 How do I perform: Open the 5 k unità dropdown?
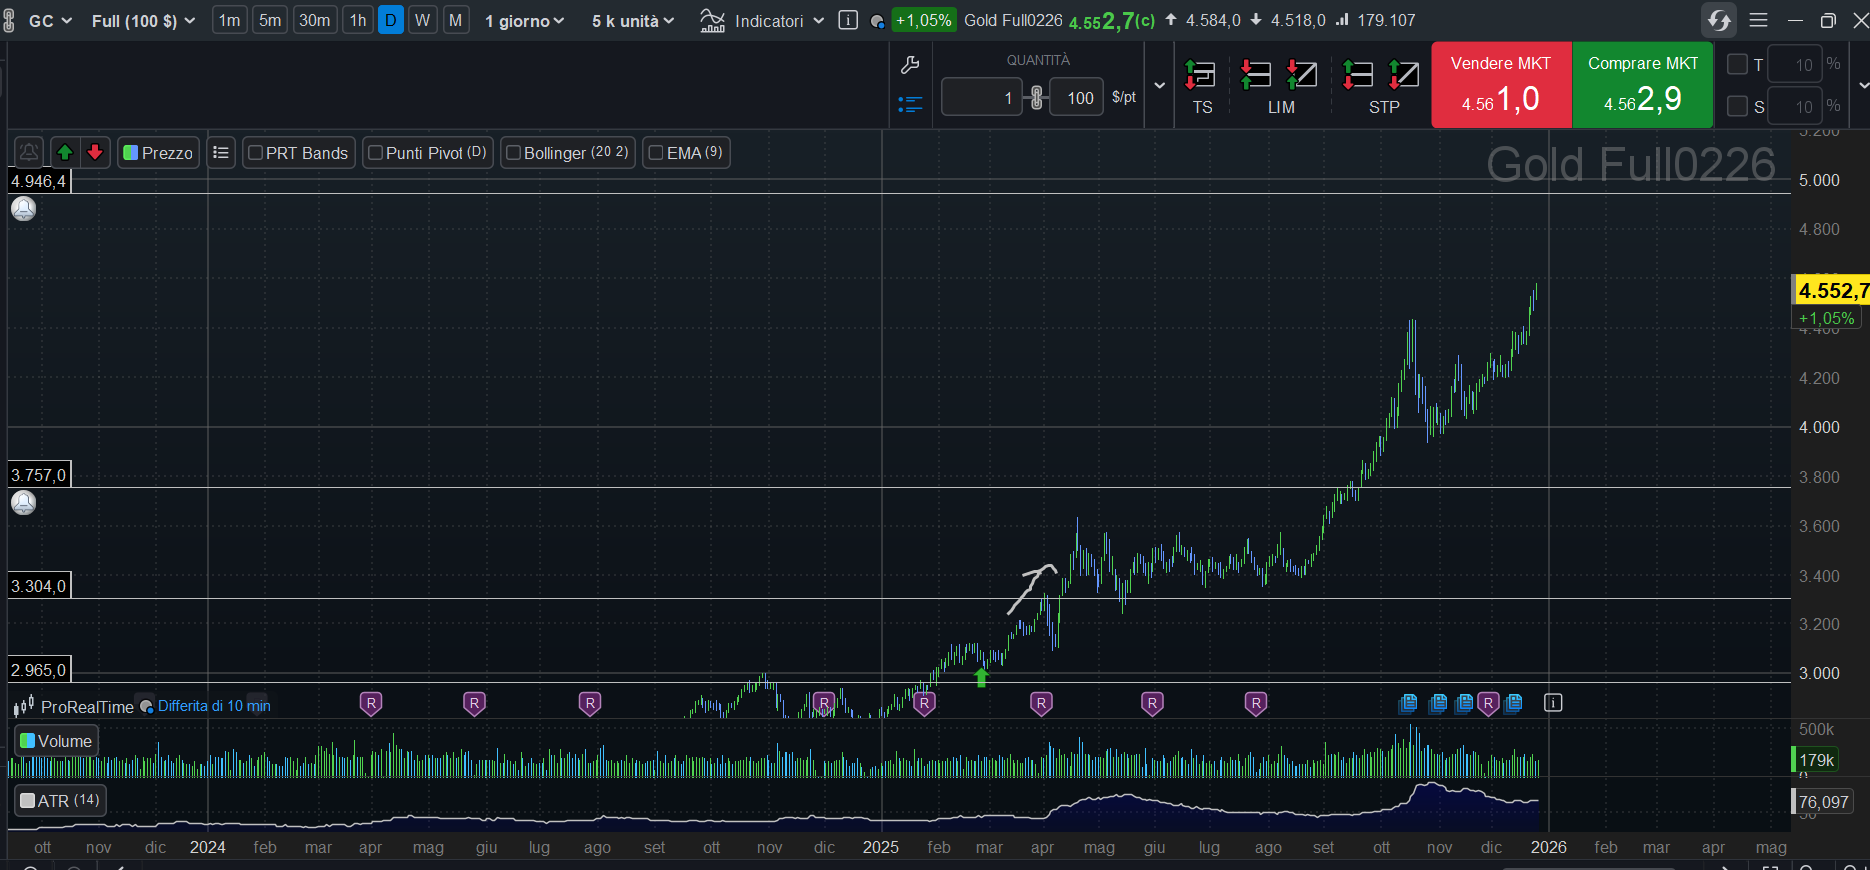click(633, 21)
